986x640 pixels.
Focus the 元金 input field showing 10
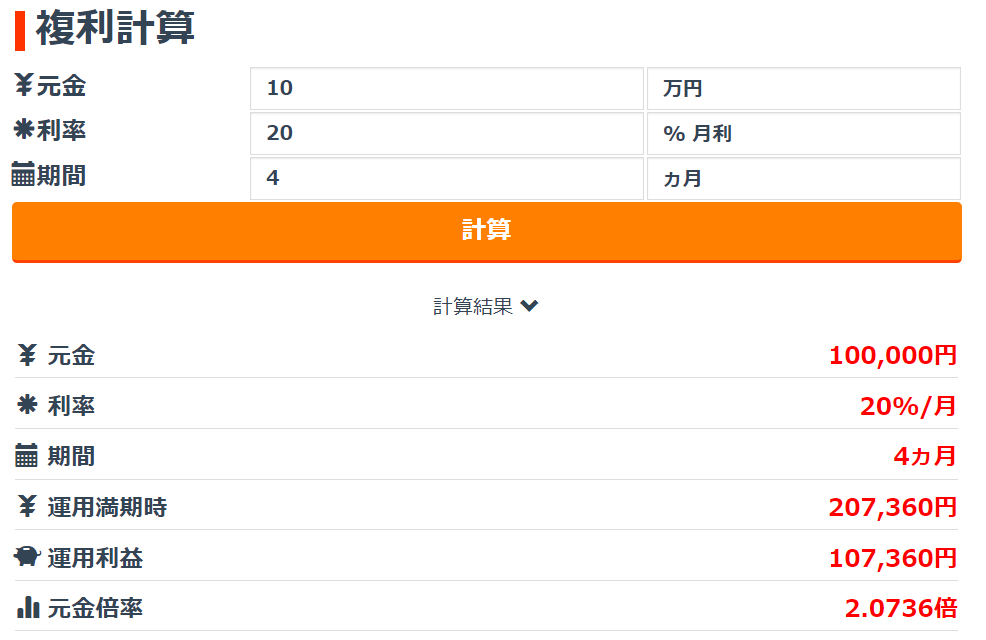pyautogui.click(x=447, y=89)
